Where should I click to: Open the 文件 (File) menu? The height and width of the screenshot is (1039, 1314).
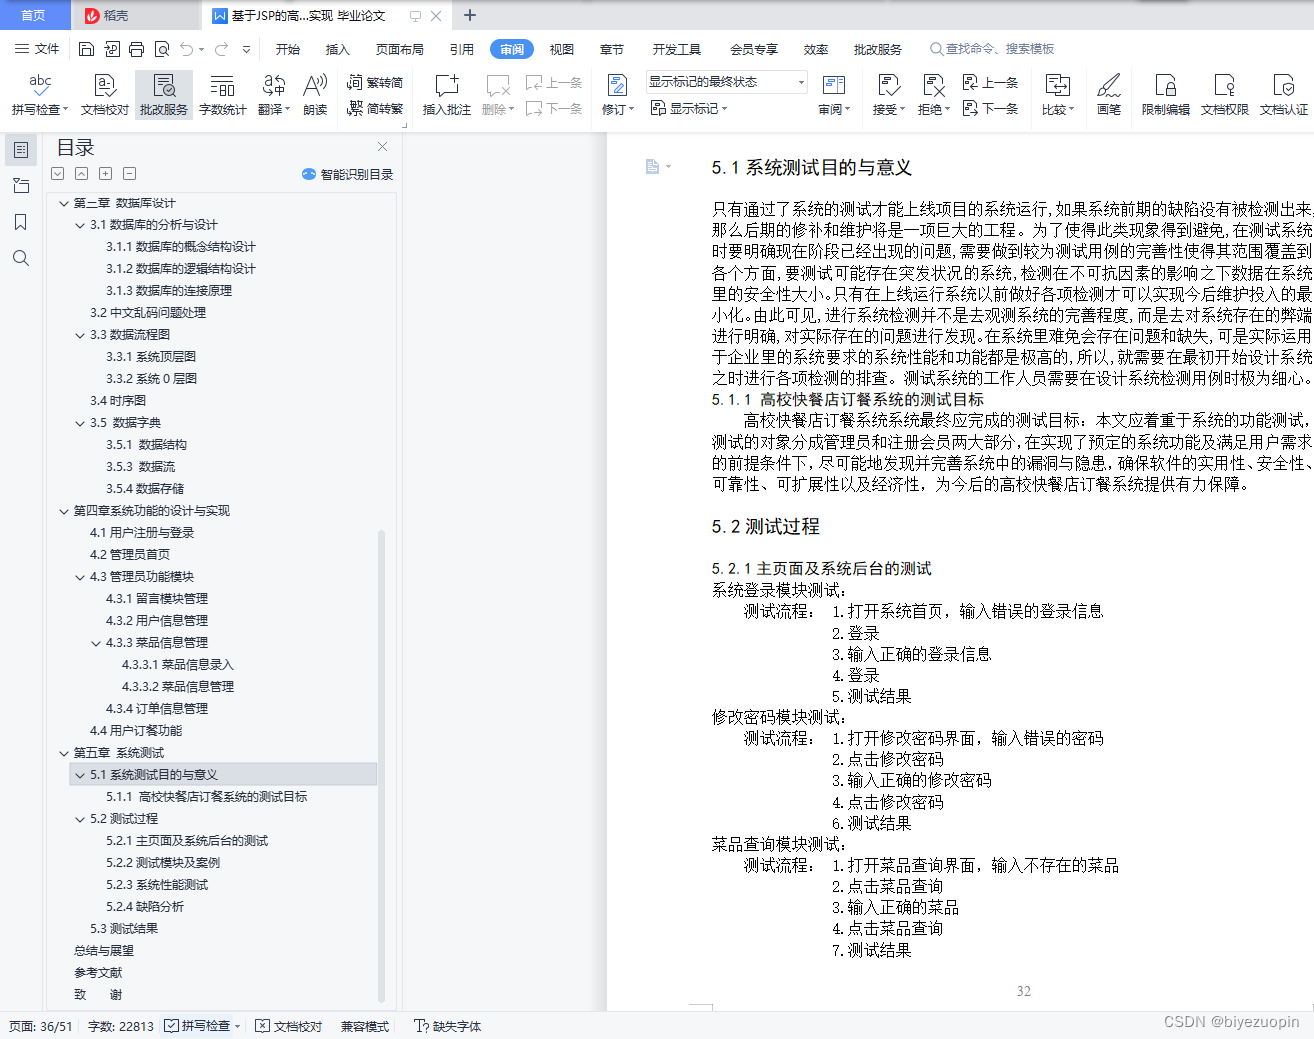click(x=37, y=49)
